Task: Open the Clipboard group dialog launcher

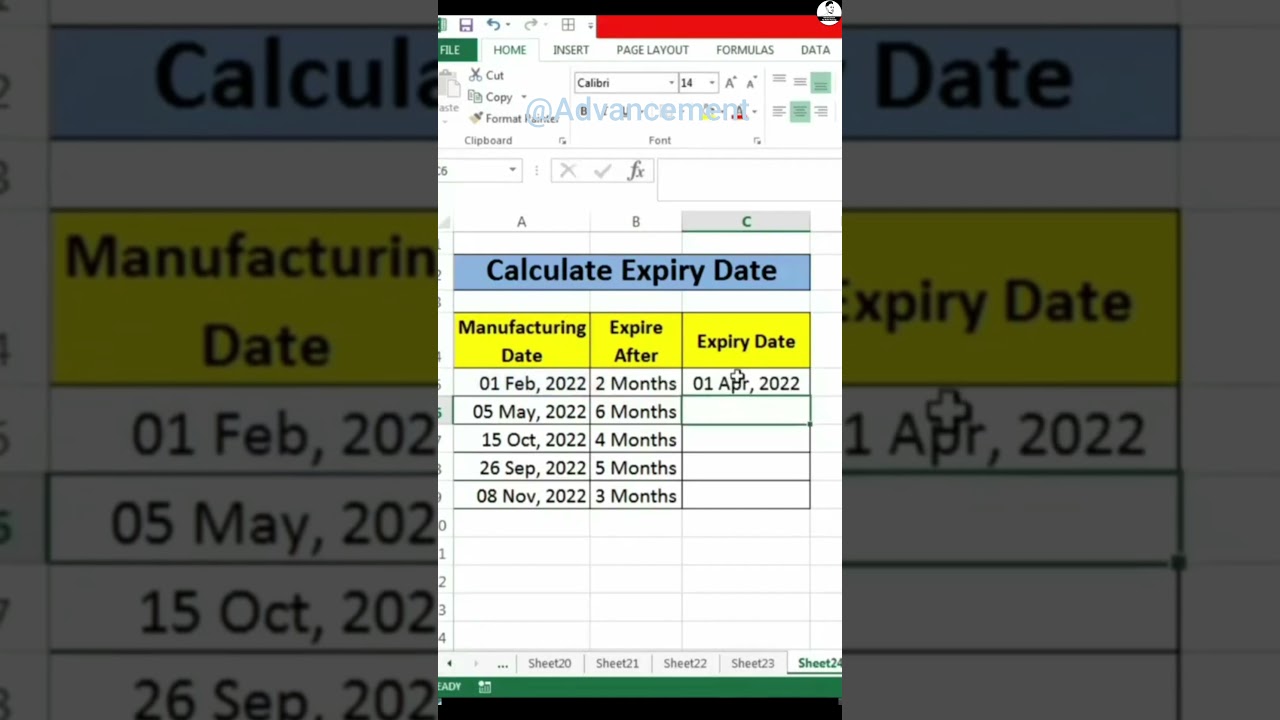Action: [x=562, y=141]
